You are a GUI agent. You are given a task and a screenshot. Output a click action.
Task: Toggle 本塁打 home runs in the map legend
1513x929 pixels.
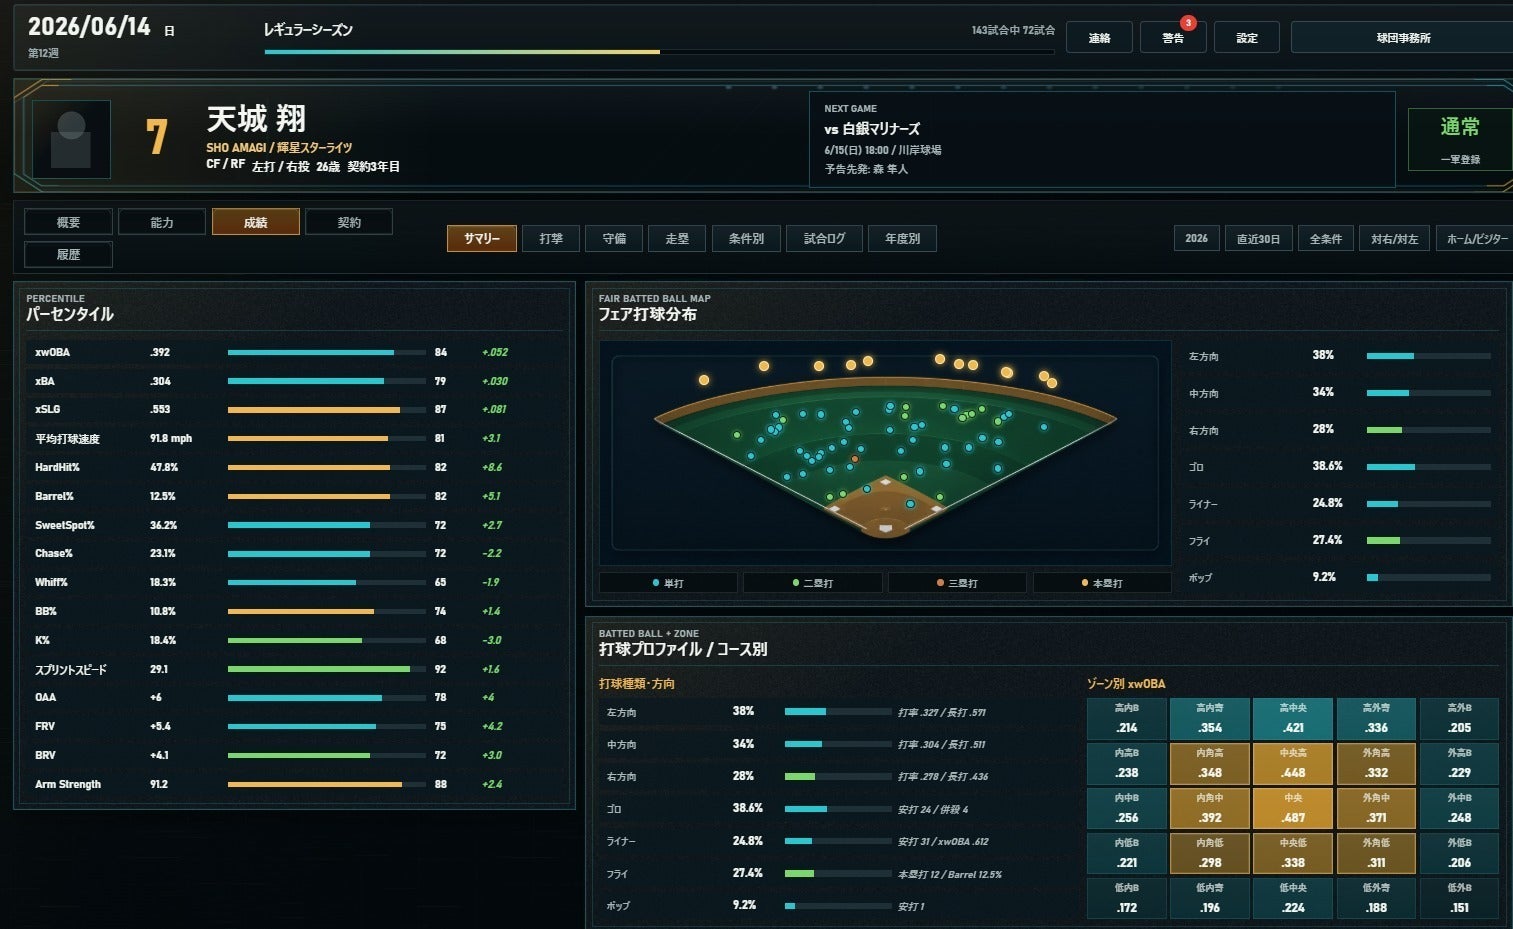(x=1102, y=583)
